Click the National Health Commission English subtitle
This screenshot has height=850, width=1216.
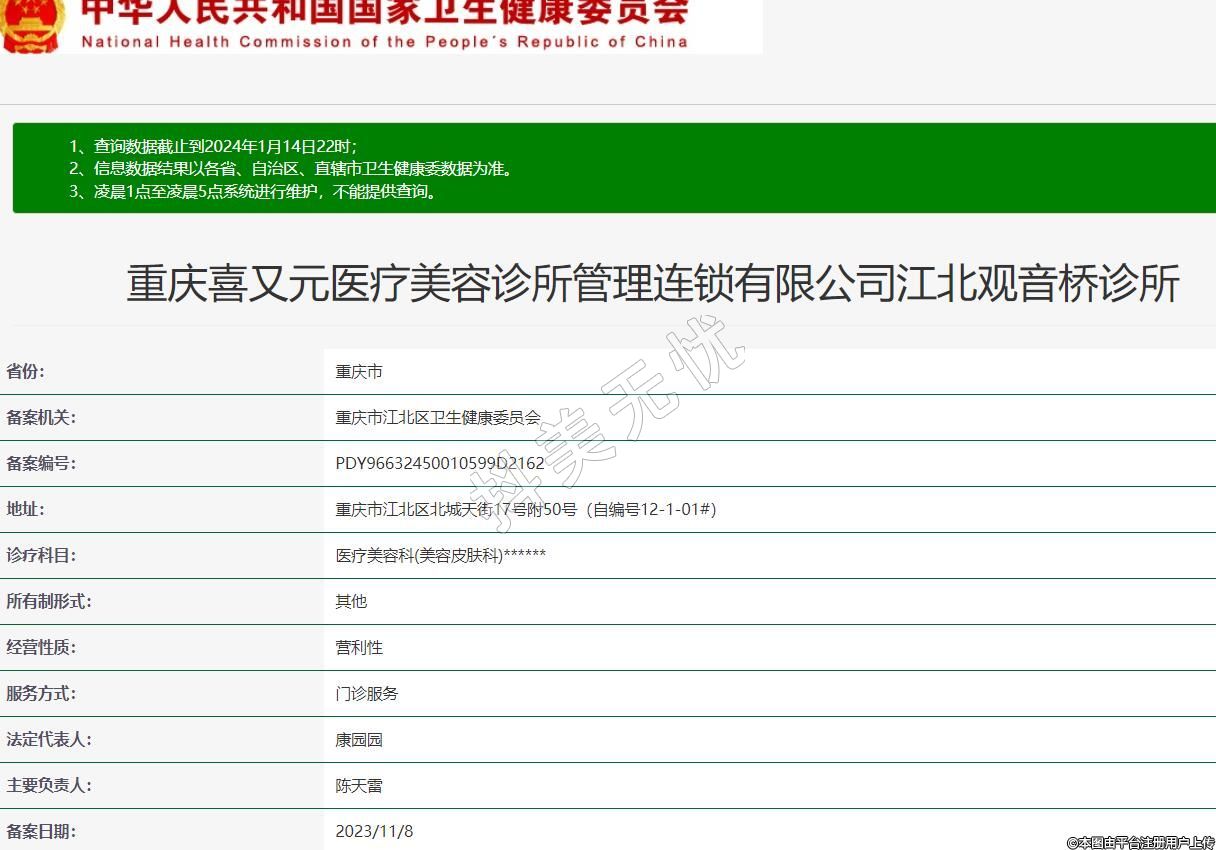tap(384, 42)
